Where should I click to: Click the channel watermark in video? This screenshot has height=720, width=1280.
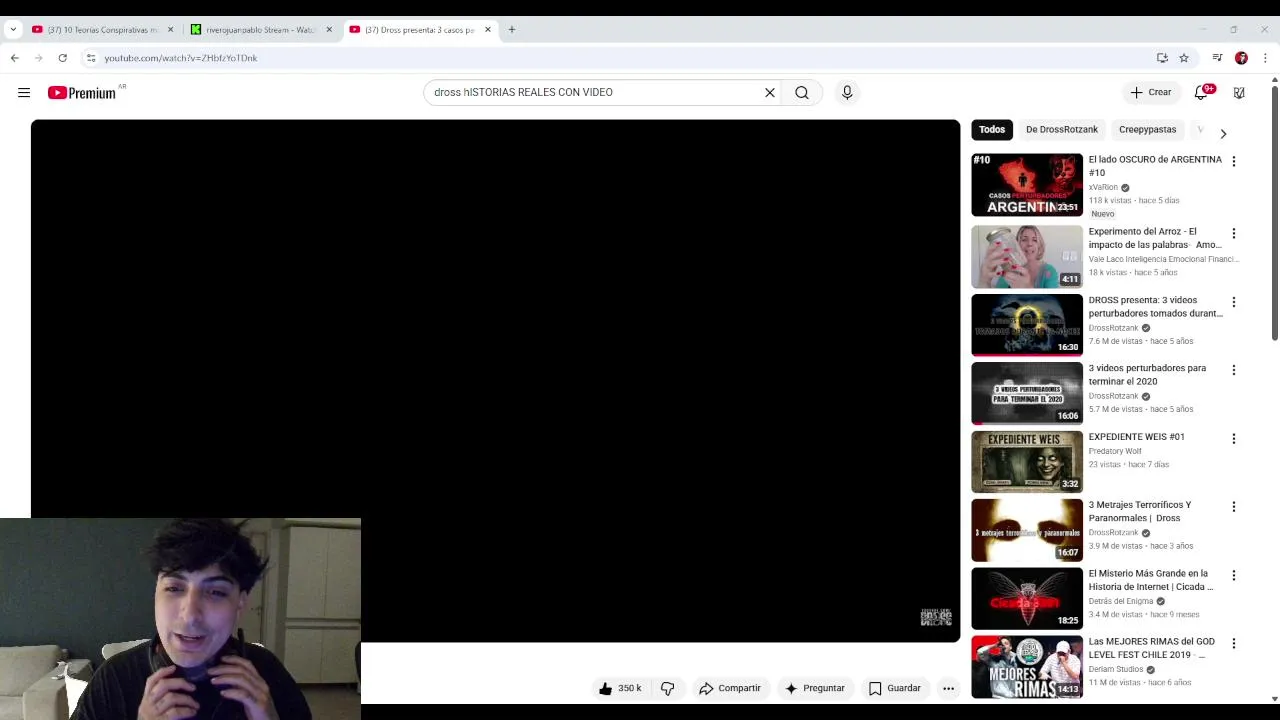[936, 617]
